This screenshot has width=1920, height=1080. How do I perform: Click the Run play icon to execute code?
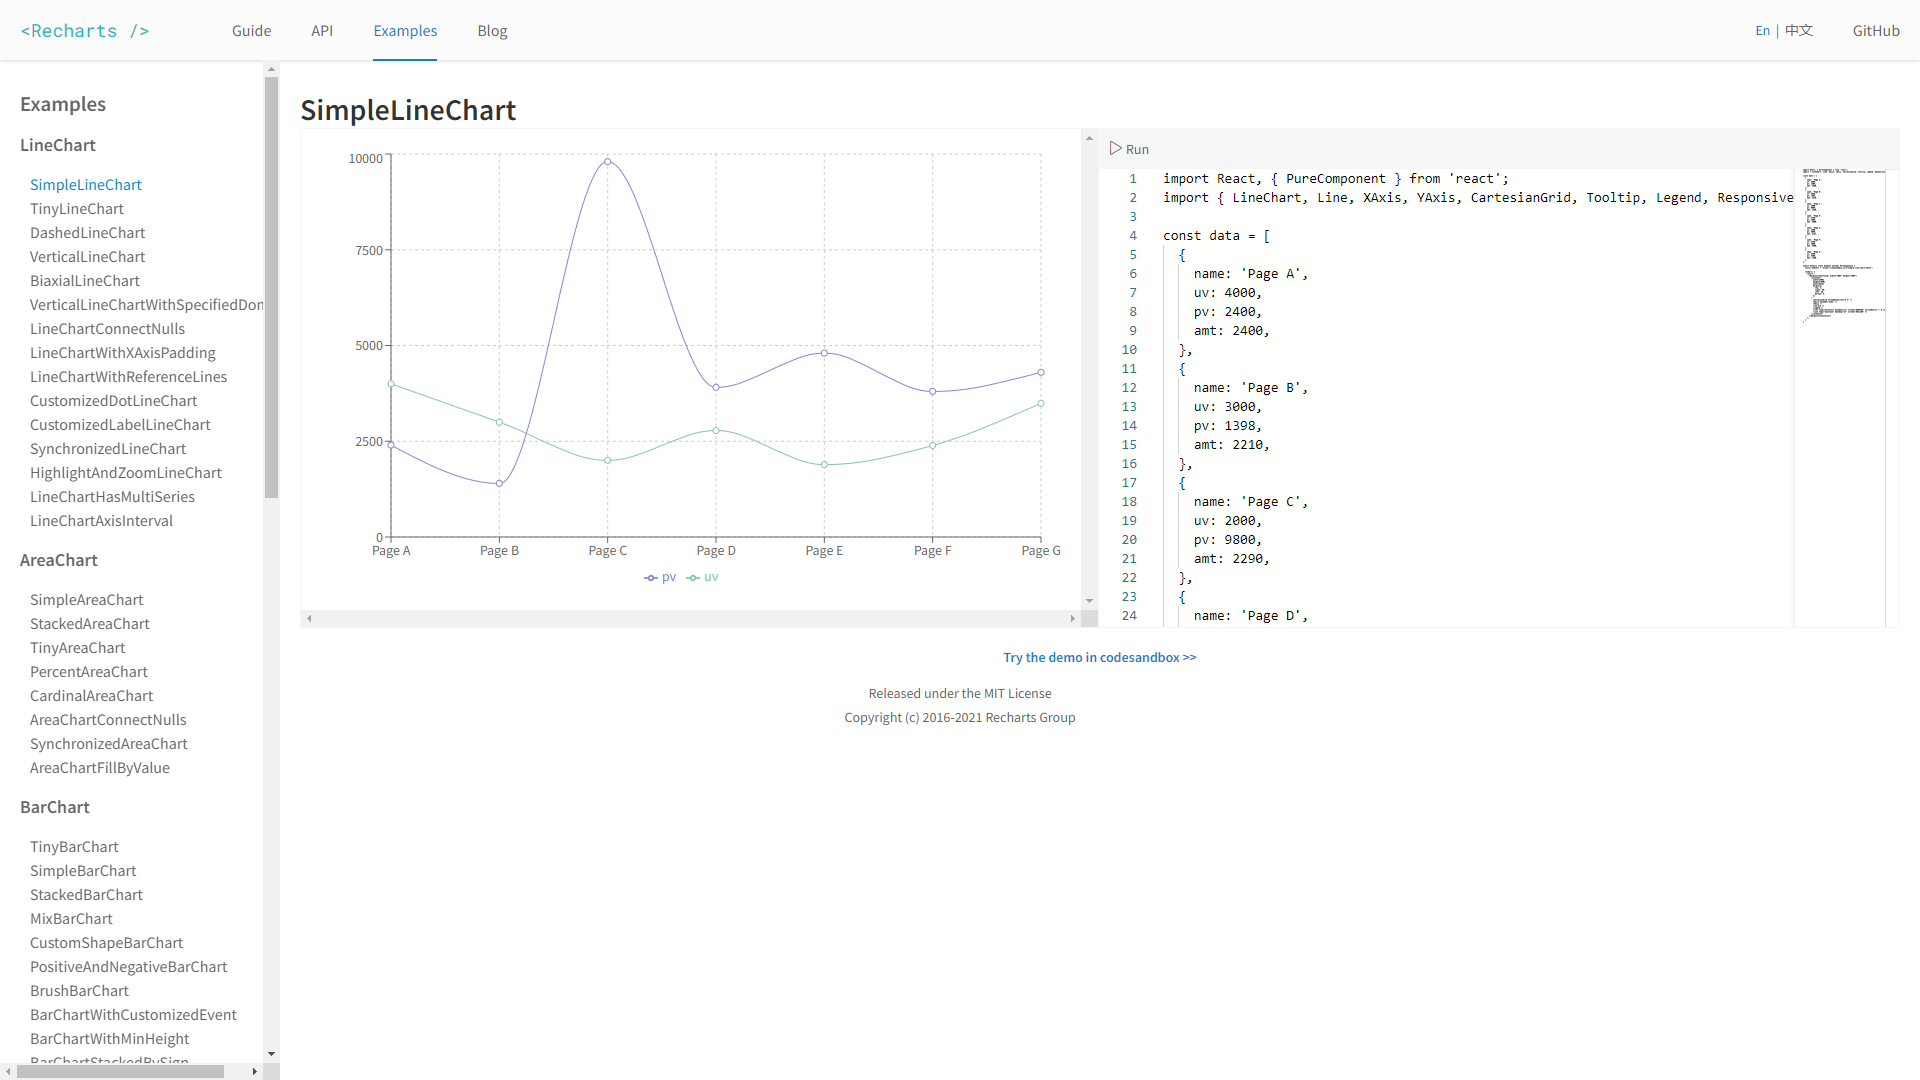pos(1116,148)
